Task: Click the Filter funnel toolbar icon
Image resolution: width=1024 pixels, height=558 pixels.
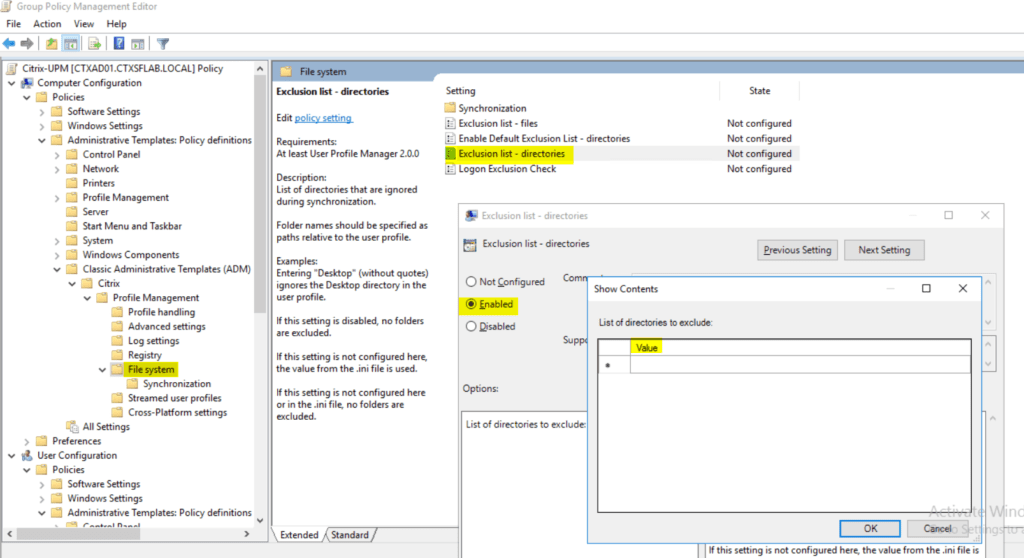Action: tap(163, 44)
